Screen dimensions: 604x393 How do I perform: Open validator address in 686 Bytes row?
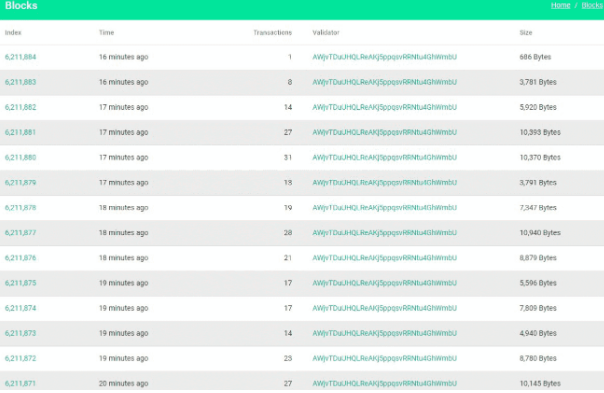tap(384, 57)
